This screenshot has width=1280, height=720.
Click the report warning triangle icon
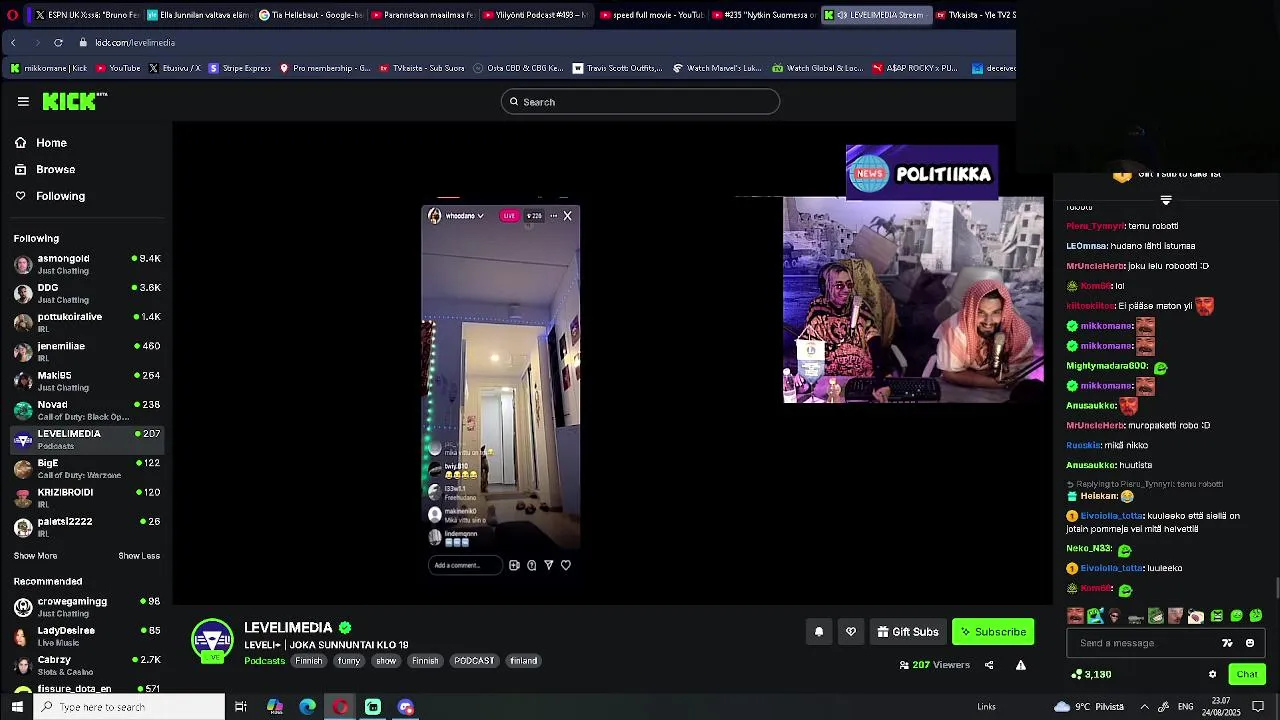[1021, 665]
